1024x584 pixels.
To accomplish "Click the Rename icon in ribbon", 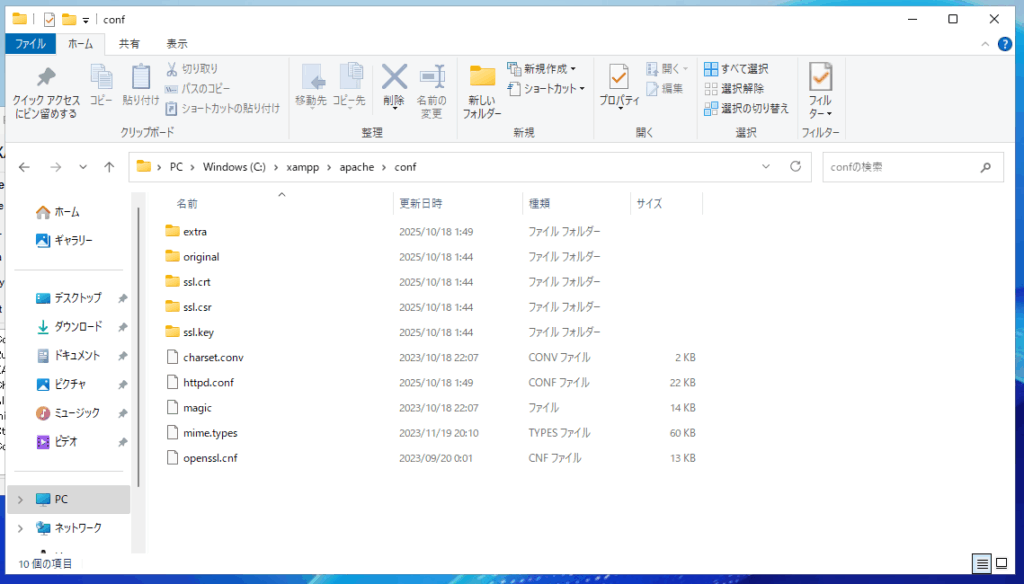I will (431, 78).
